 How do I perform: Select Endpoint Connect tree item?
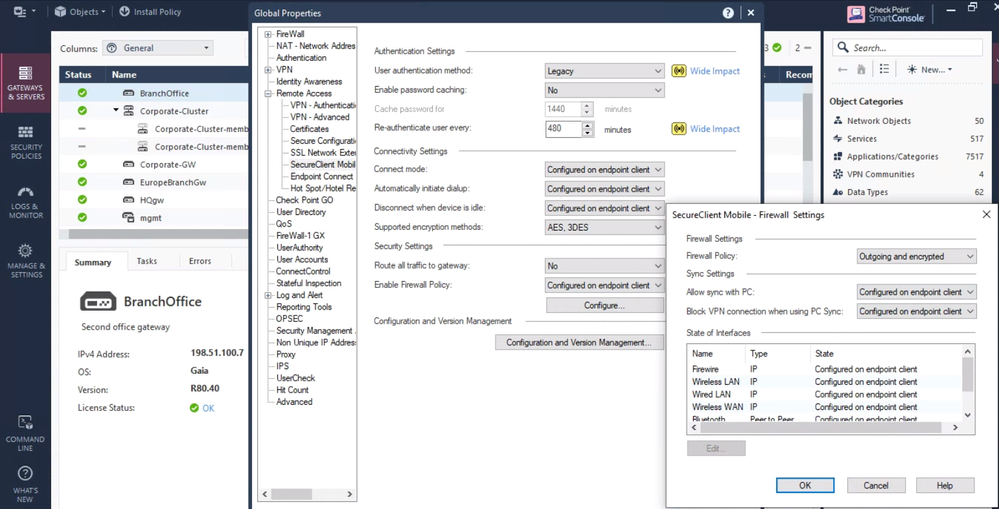click(322, 176)
